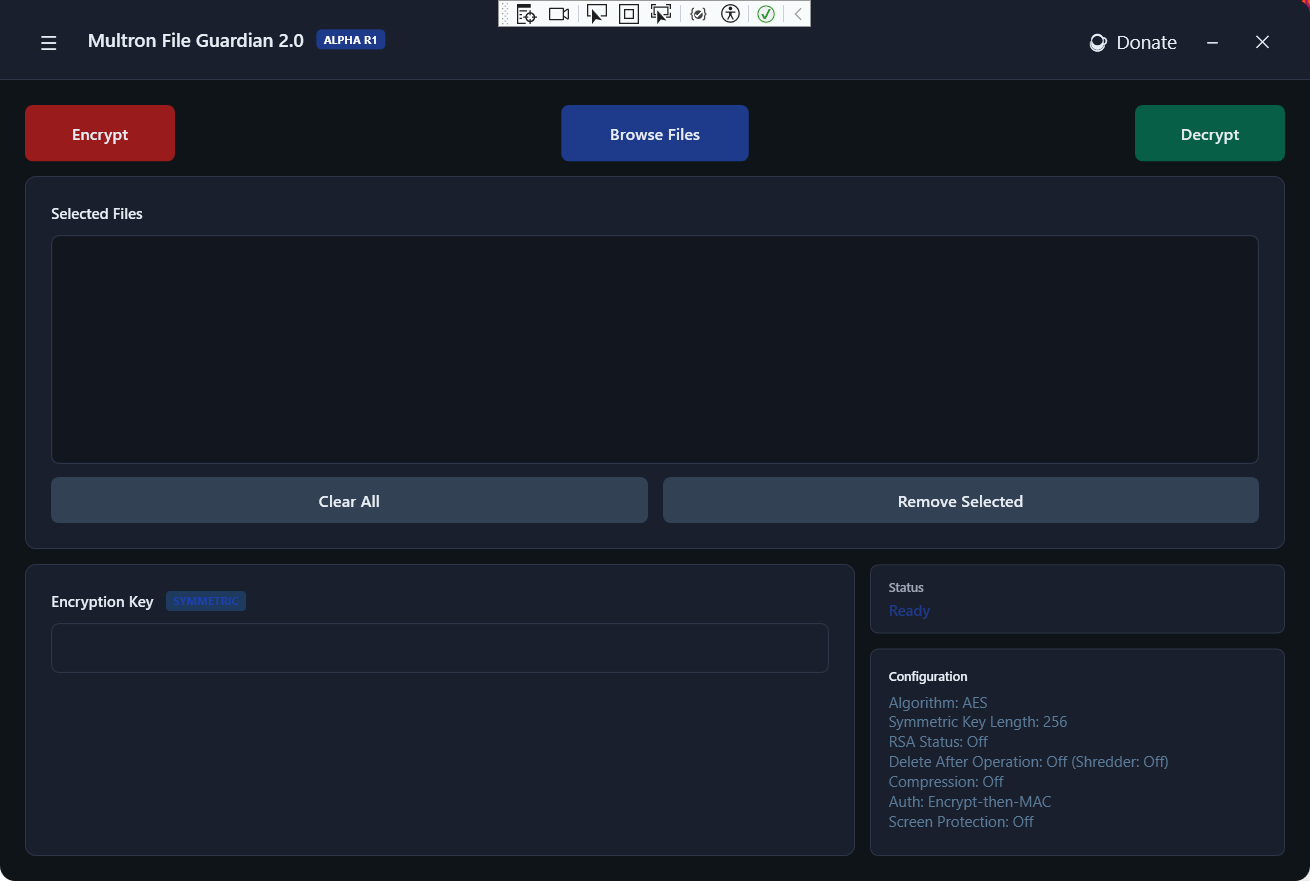Select the 'Algorithm: AES' line
Image resolution: width=1310 pixels, height=881 pixels.
938,703
